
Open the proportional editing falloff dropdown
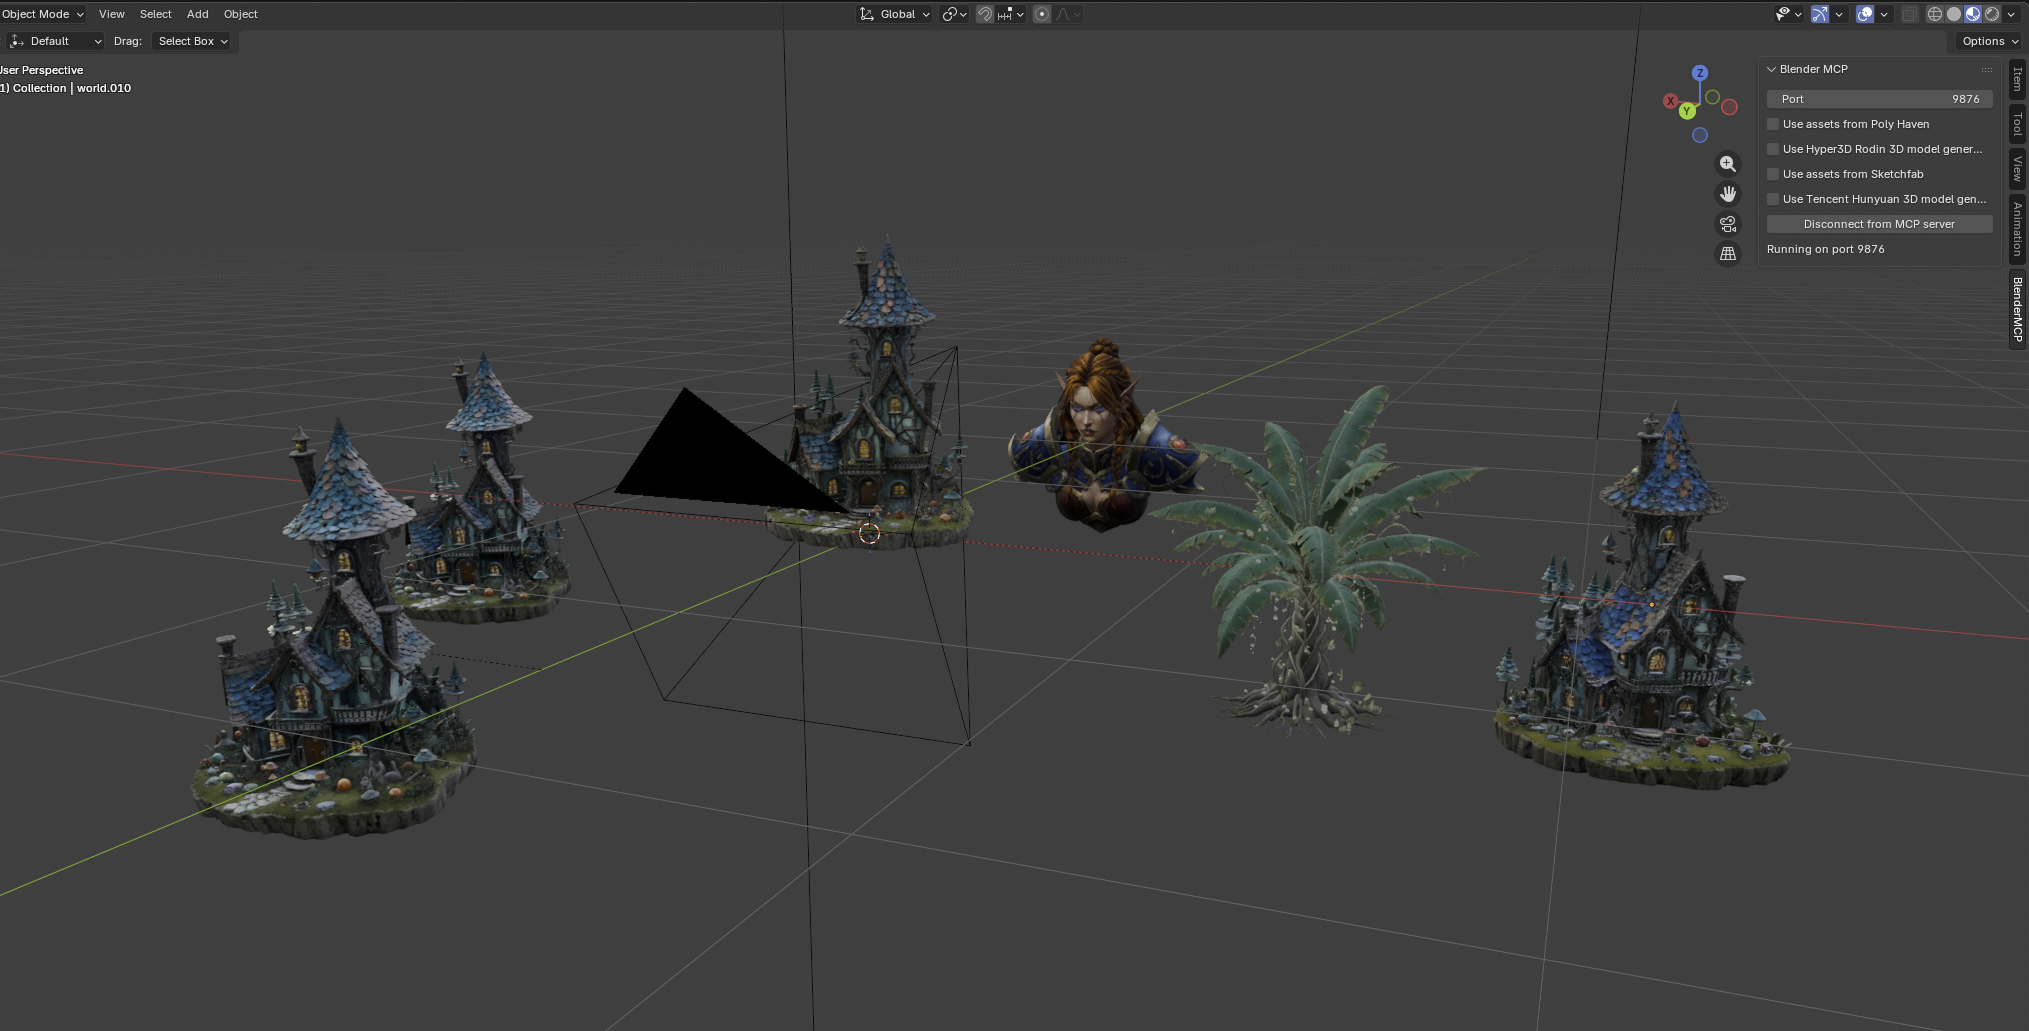pos(1067,14)
